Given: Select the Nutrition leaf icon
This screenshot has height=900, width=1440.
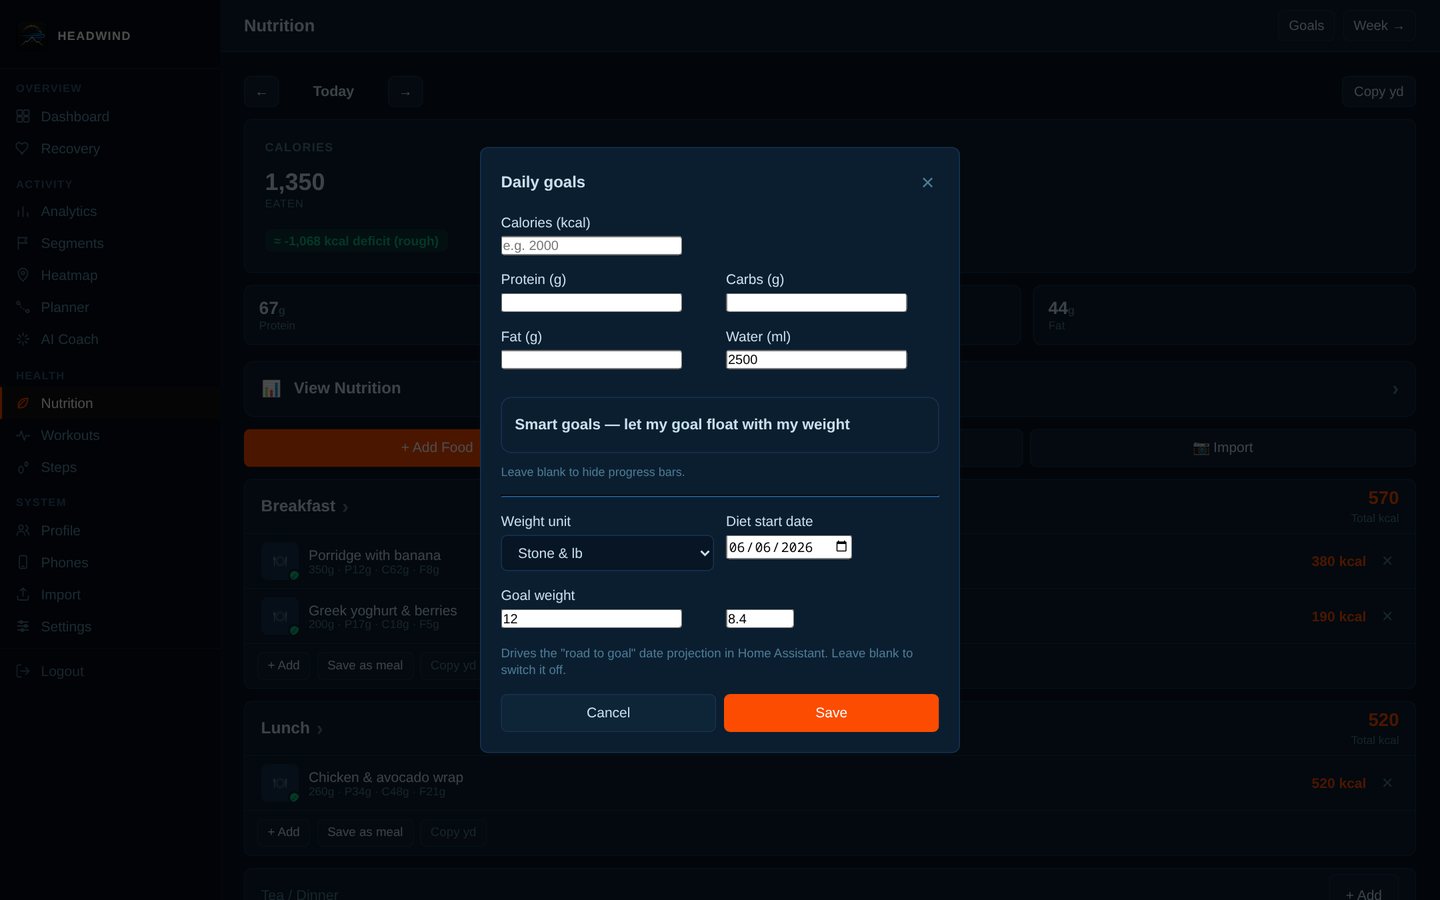Looking at the screenshot, I should pos(23,403).
